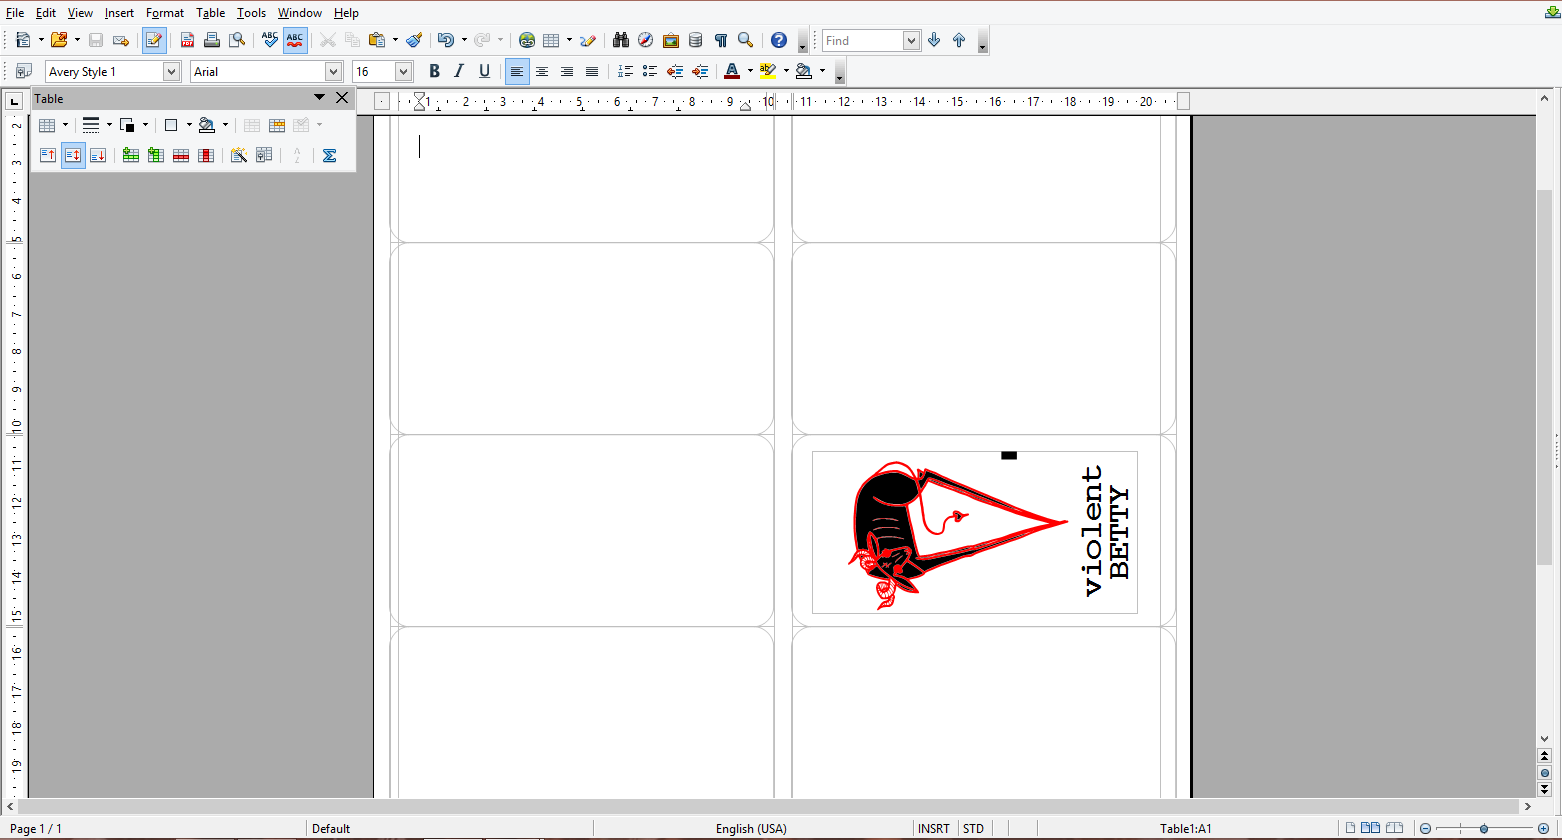1562x840 pixels.
Task: Open the Font Size dropdown showing 16
Action: pos(403,71)
